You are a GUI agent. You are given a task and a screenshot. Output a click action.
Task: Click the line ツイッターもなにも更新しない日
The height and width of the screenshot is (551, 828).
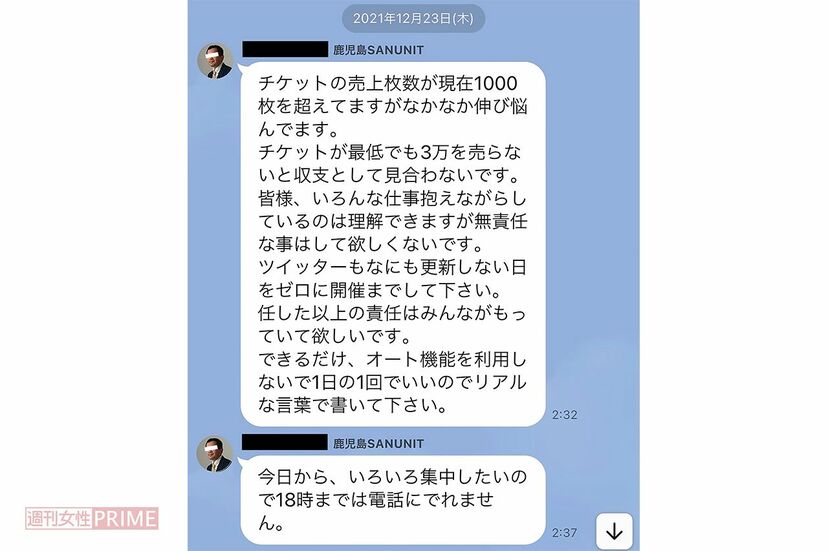click(x=392, y=267)
